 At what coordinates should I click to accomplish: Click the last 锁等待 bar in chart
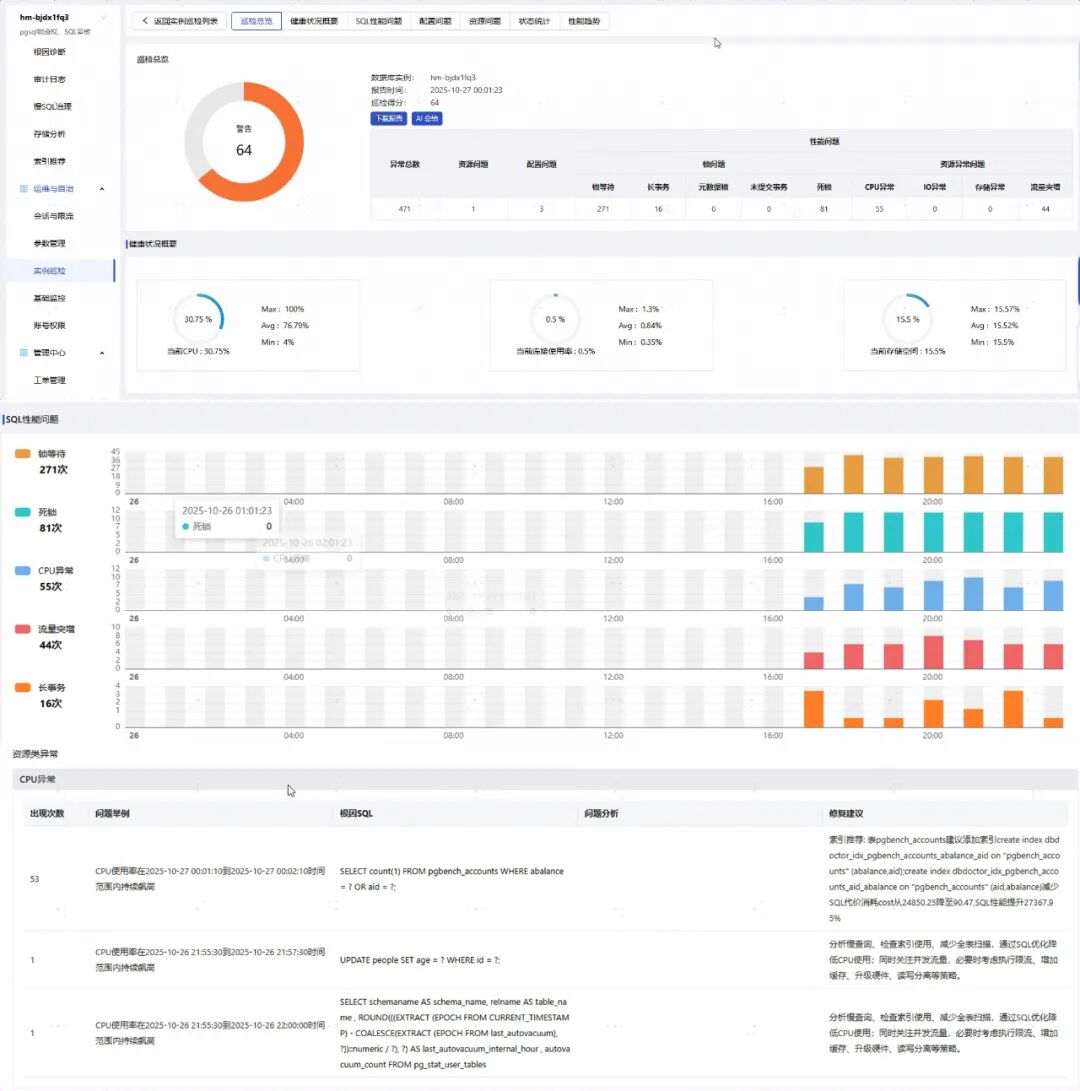(1054, 475)
